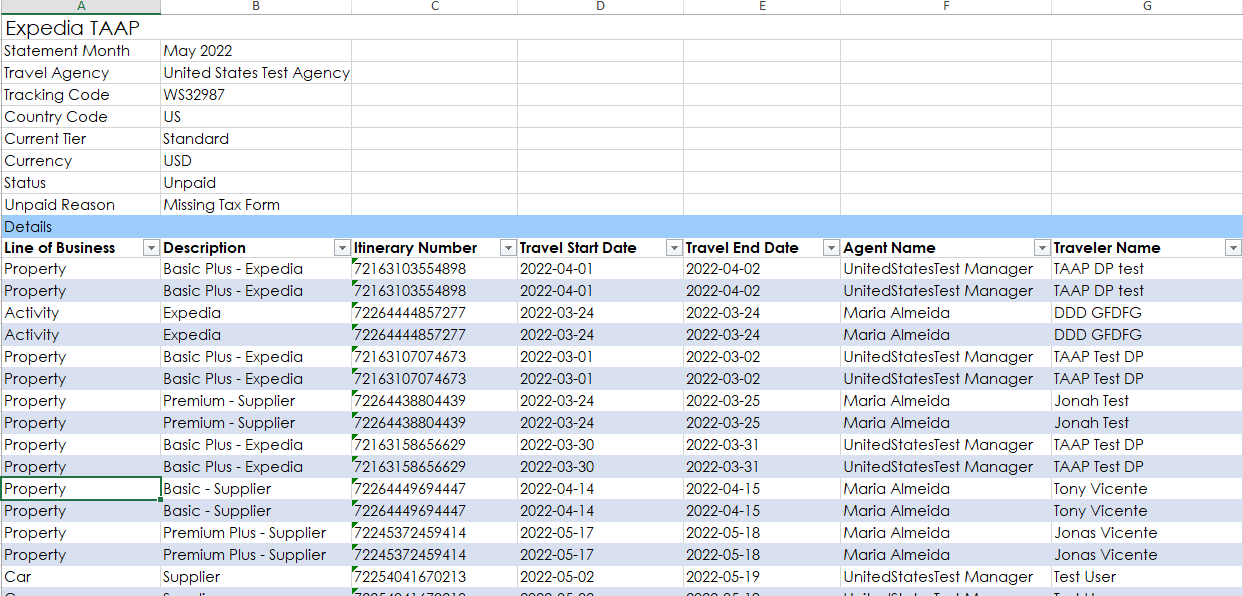Select the Country Code label cell

81,117
